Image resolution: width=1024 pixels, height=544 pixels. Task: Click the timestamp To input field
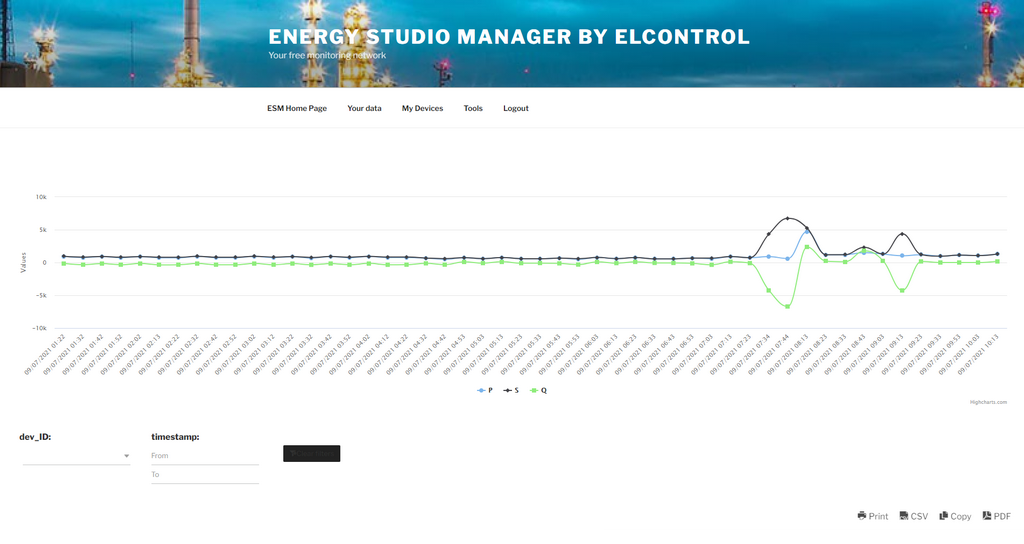[204, 475]
